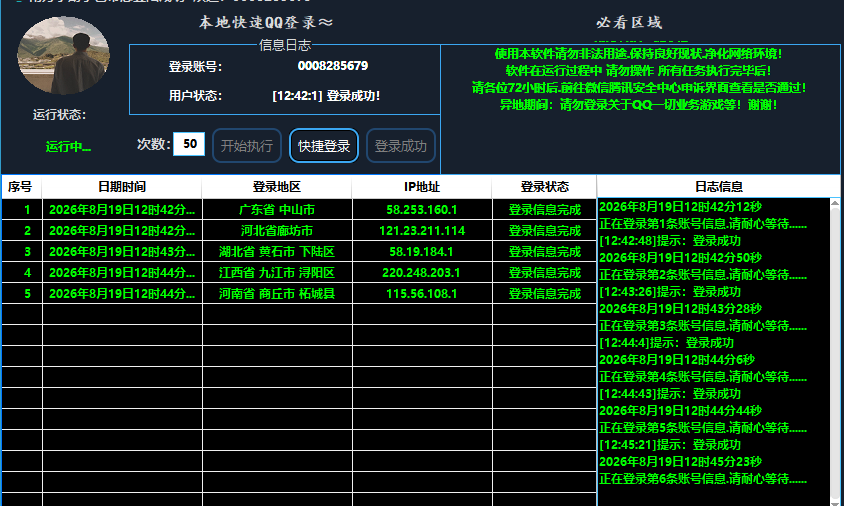Click IP address 115.56.108.1
Screen dimensions: 844x506
[x=421, y=293]
